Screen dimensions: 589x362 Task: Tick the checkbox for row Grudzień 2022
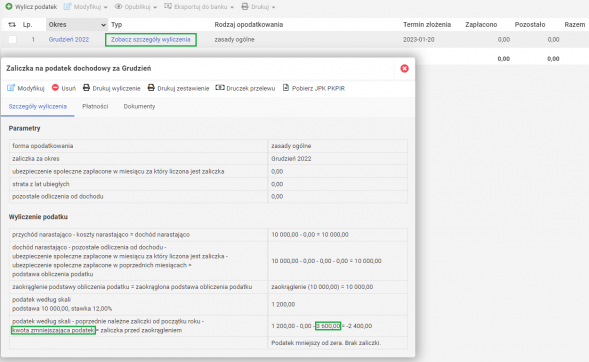pyautogui.click(x=12, y=39)
